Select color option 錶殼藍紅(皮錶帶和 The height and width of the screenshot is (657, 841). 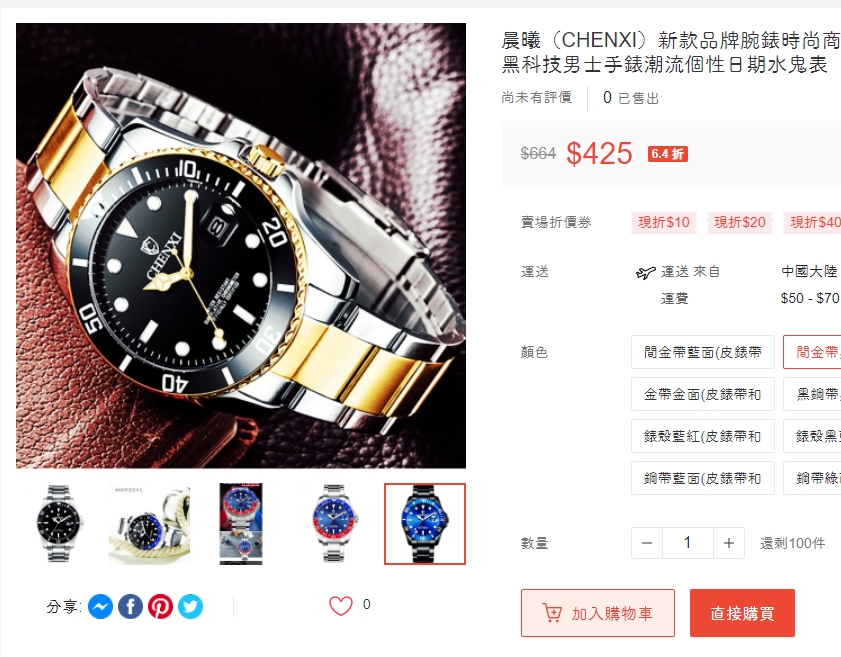click(703, 436)
